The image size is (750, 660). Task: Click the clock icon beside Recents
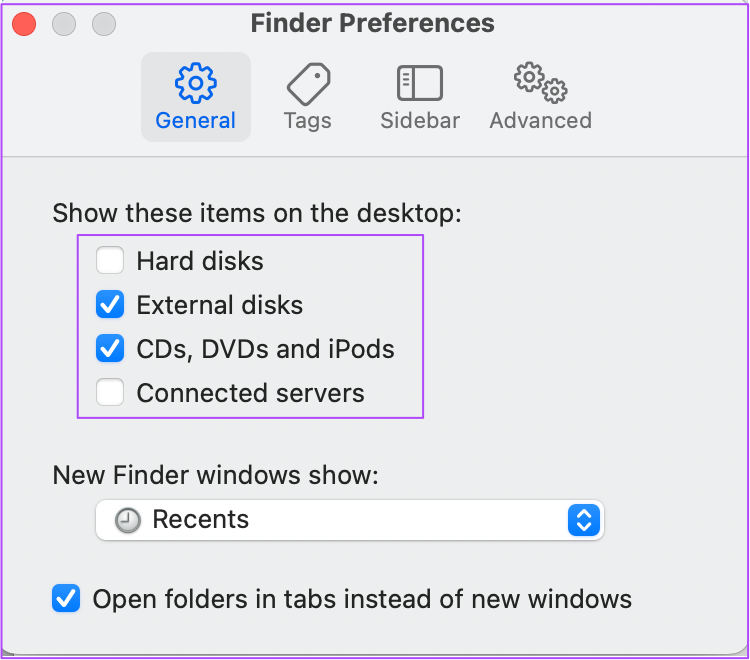point(128,520)
